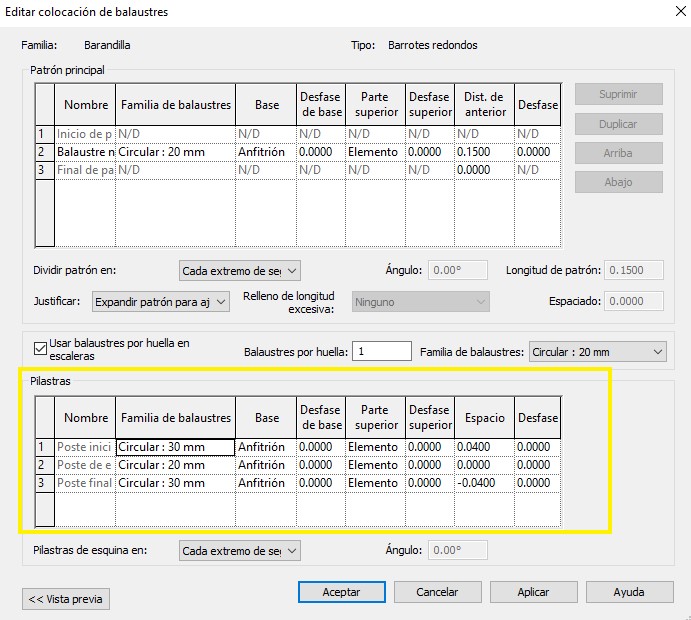Viewport: 691px width, 620px height.
Task: Open the Dividir patrón en dropdown
Action: click(x=240, y=271)
